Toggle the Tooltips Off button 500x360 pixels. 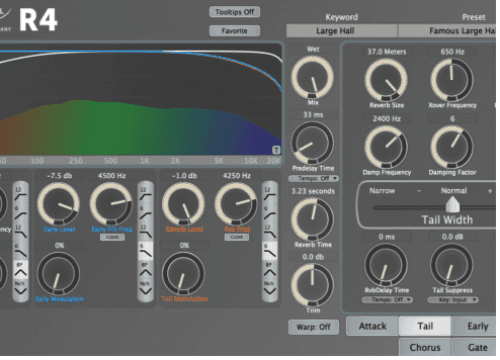(x=235, y=12)
